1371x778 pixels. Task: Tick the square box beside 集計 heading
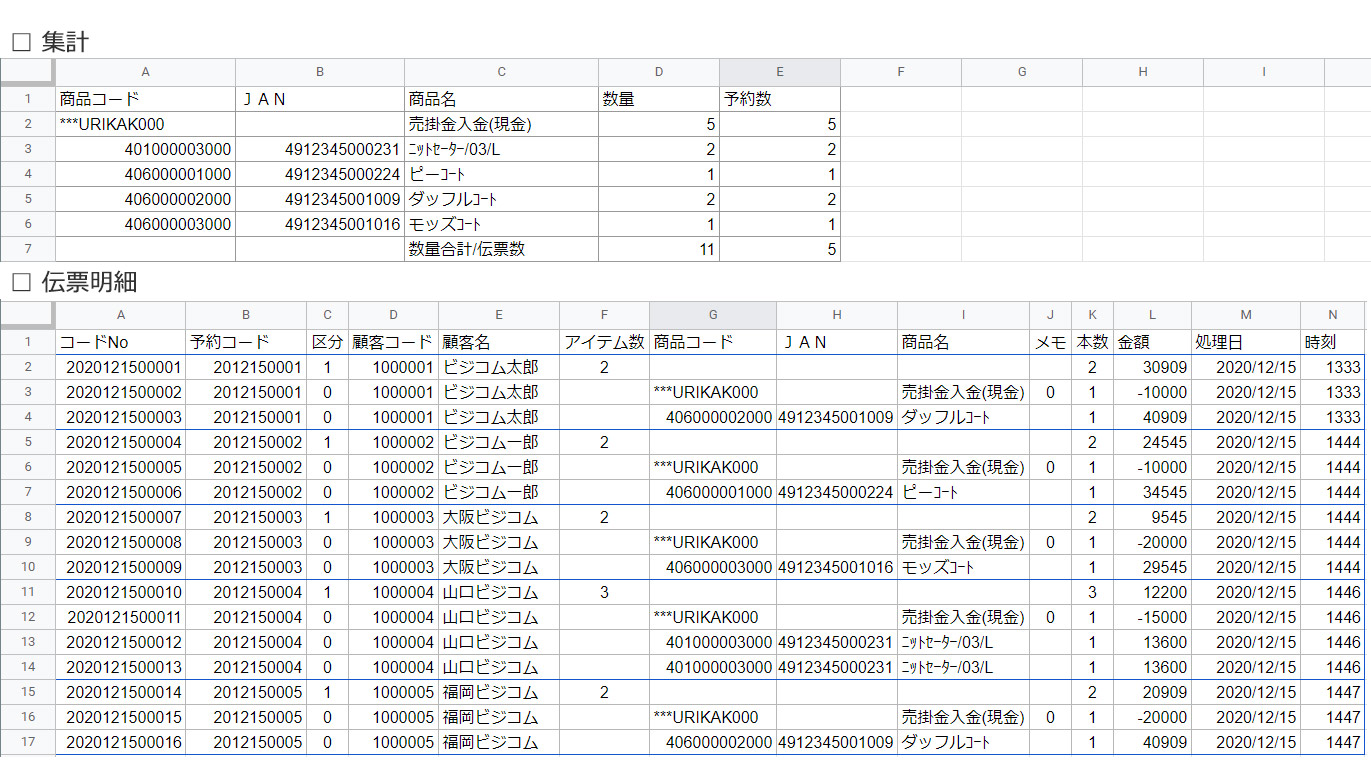point(21,42)
